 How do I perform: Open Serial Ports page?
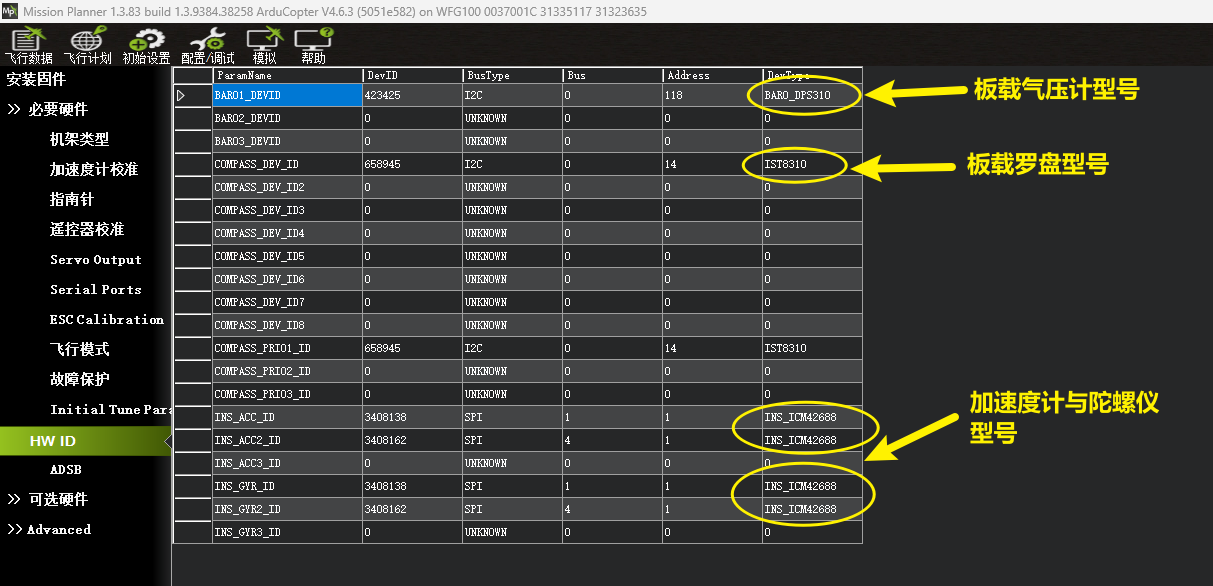[96, 289]
